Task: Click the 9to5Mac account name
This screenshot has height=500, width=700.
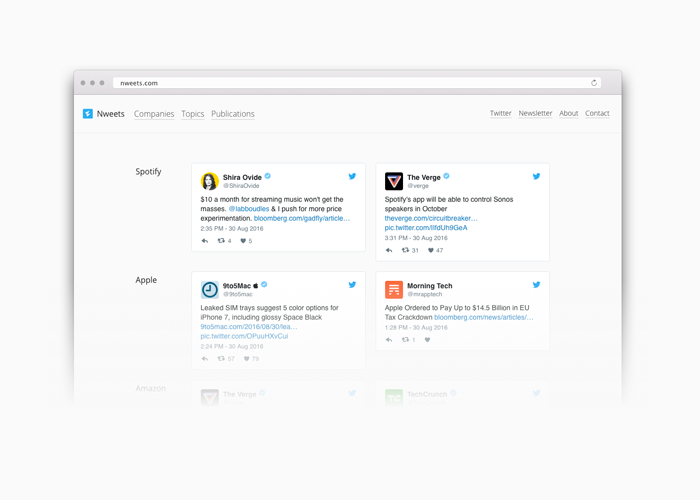Action: 237,286
